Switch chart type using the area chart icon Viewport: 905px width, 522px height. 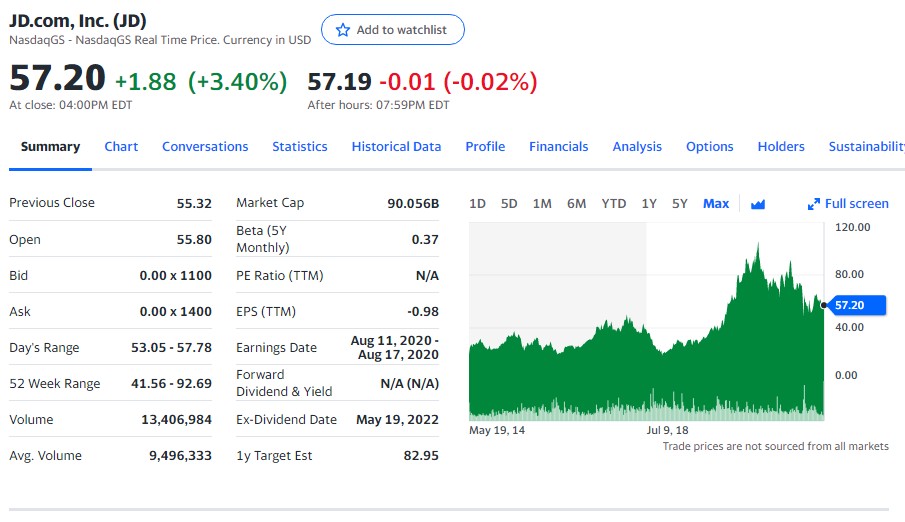click(758, 204)
